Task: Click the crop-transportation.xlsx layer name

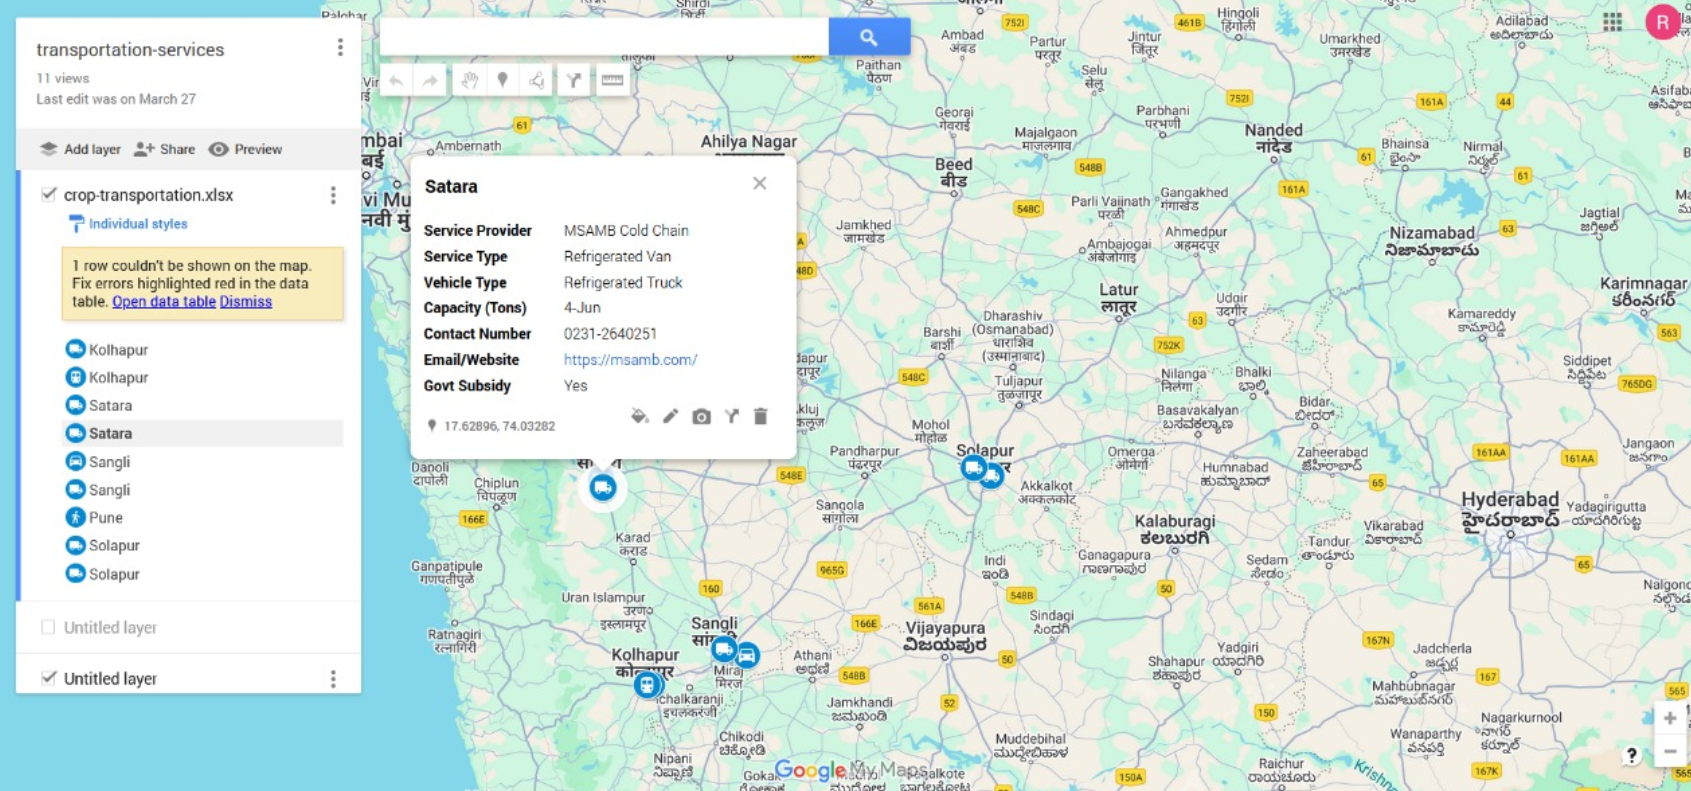Action: tap(148, 195)
